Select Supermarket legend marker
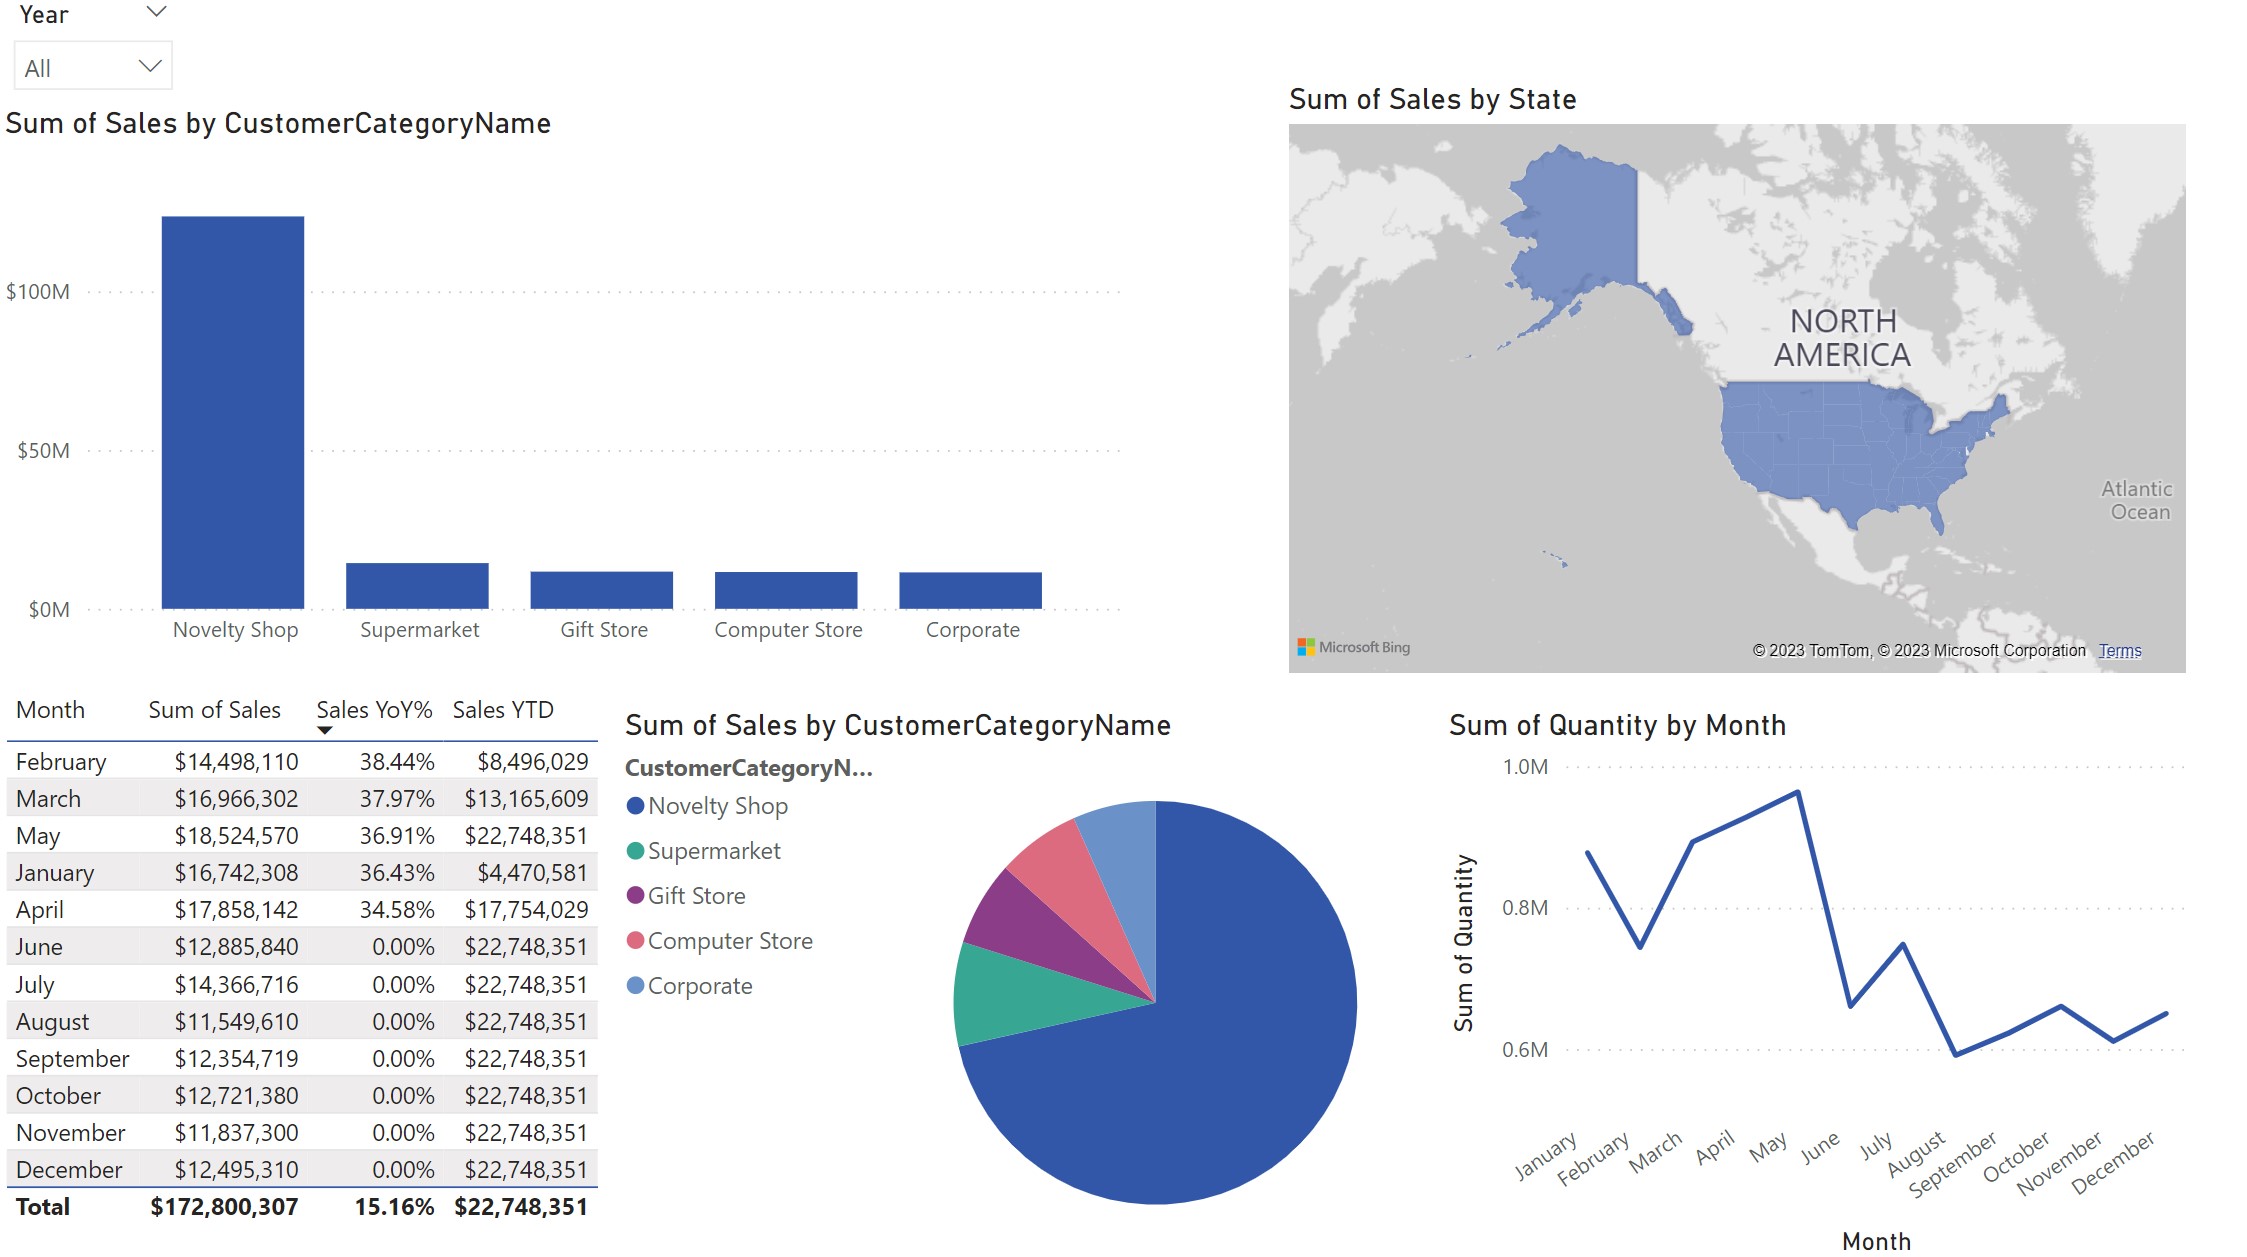The height and width of the screenshot is (1257, 2247). (635, 851)
